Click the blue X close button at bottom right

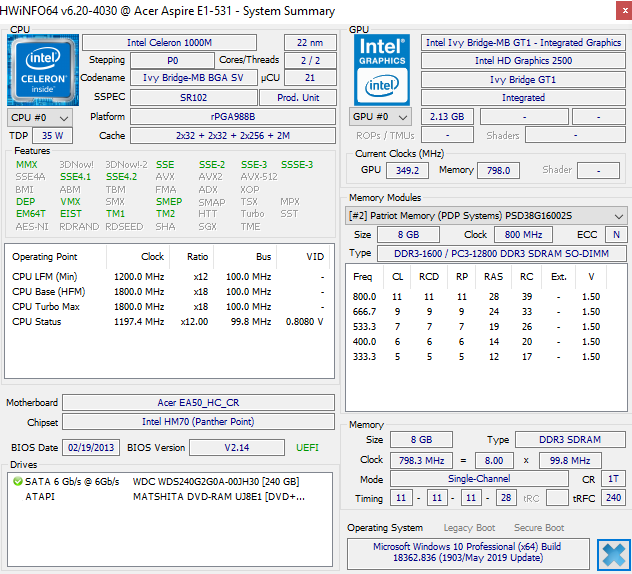pyautogui.click(x=613, y=555)
